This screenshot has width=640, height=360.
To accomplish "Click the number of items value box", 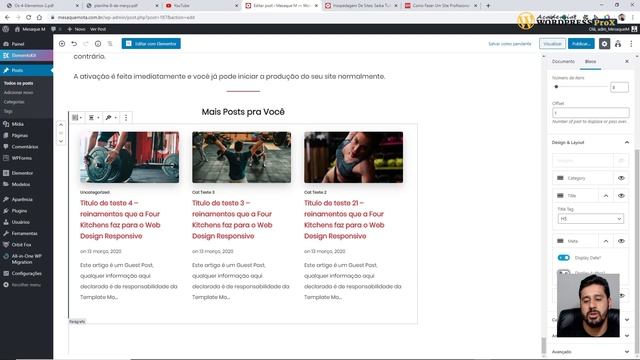I will click(619, 87).
